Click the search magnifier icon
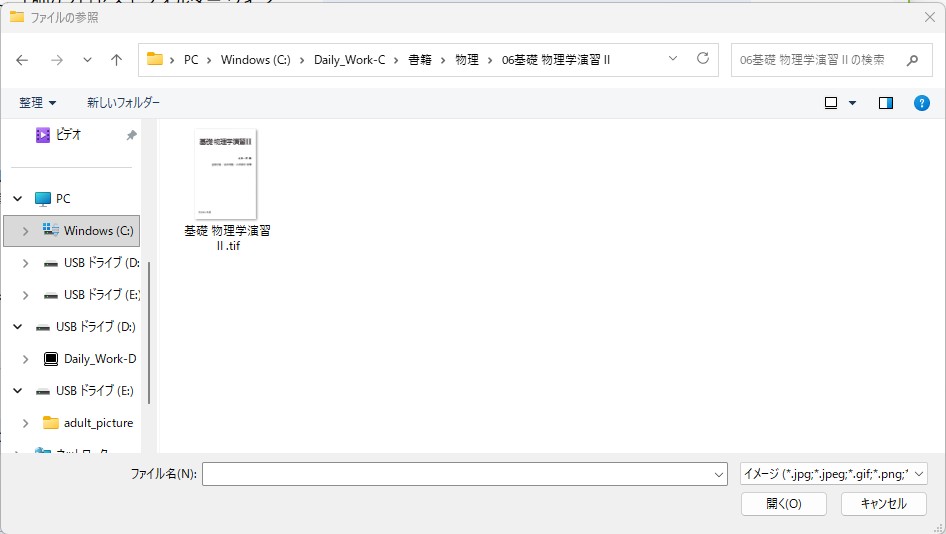 tap(912, 60)
